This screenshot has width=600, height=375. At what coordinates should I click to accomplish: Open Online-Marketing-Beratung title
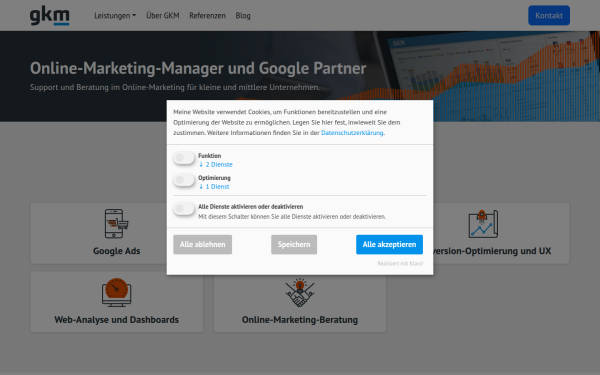click(x=300, y=320)
